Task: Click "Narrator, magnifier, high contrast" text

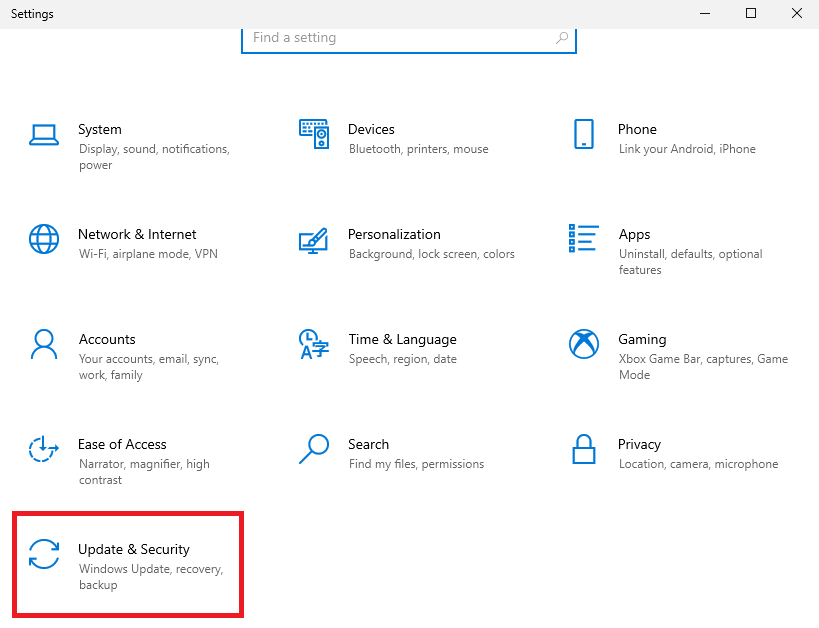Action: pos(144,472)
